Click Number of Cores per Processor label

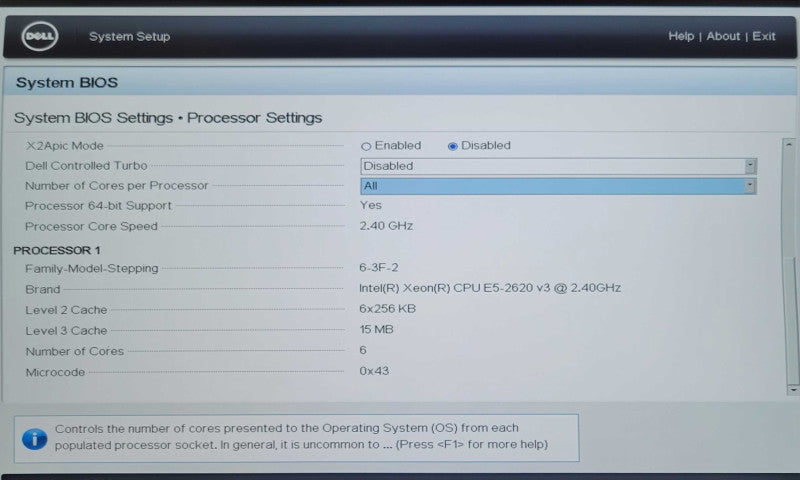coord(117,186)
